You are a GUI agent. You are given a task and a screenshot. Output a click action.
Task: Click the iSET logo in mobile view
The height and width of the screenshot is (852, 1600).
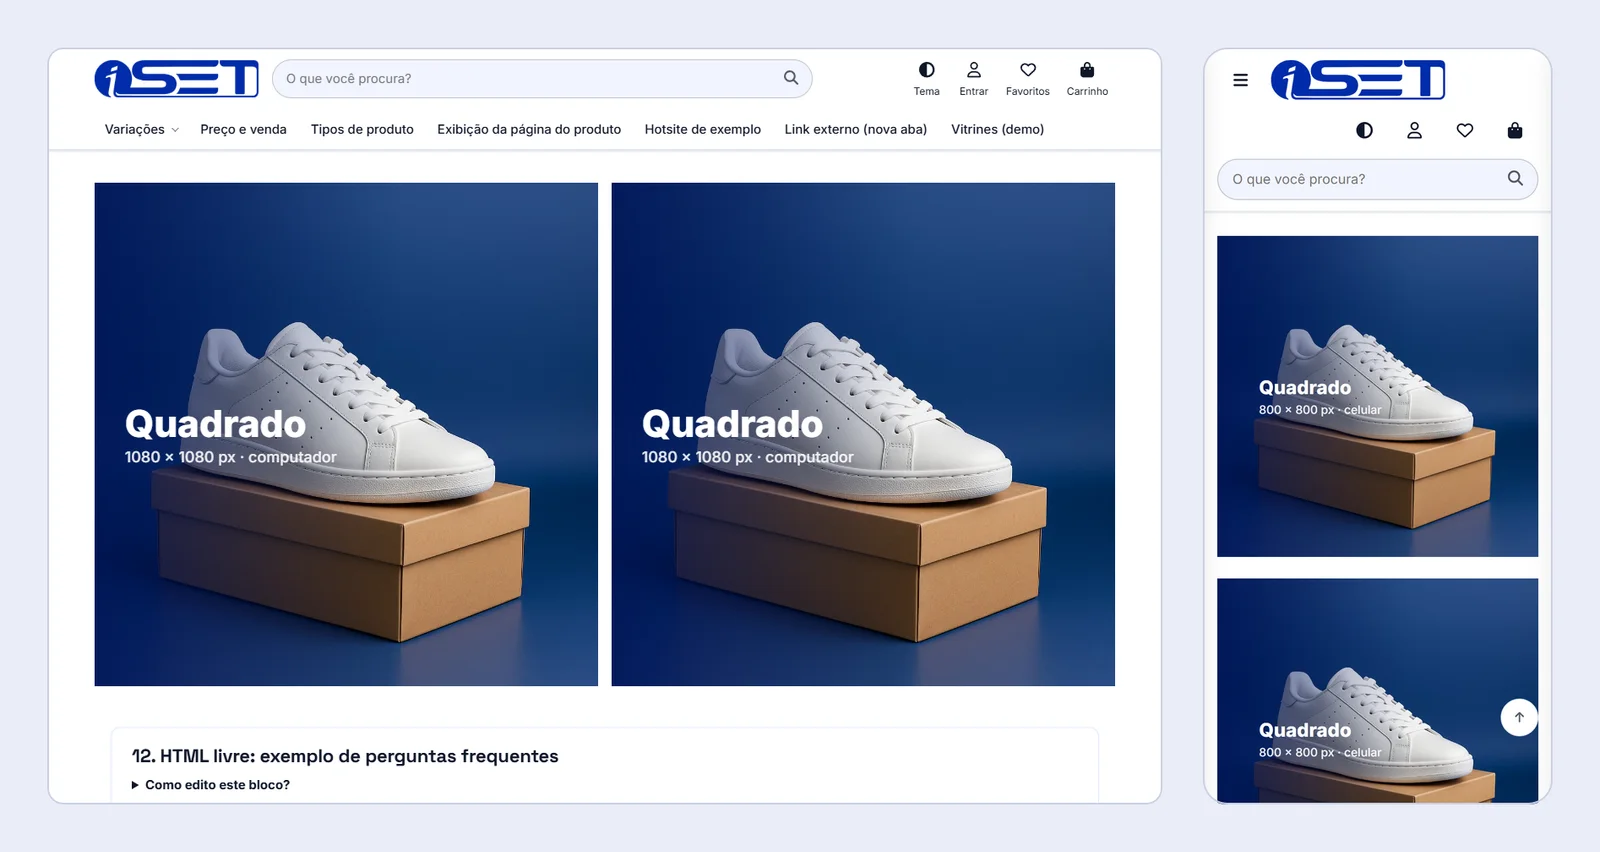pyautogui.click(x=1358, y=80)
